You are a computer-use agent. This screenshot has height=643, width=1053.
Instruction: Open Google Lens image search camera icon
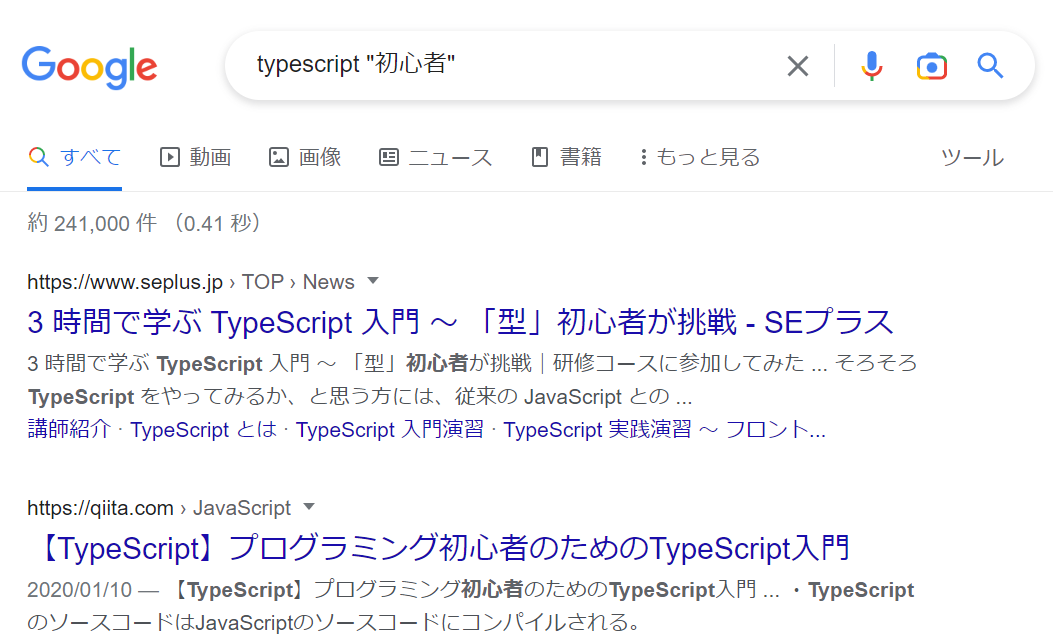tap(931, 65)
